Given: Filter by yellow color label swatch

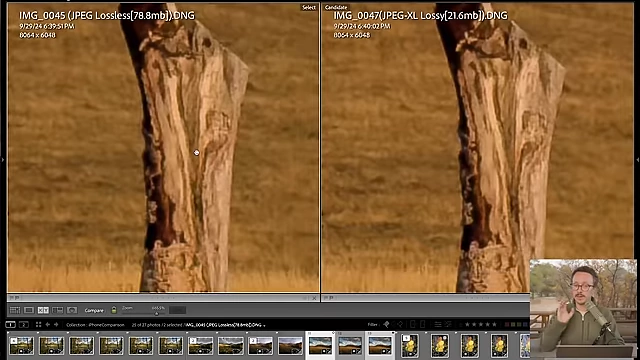Looking at the screenshot, I should (513, 325).
